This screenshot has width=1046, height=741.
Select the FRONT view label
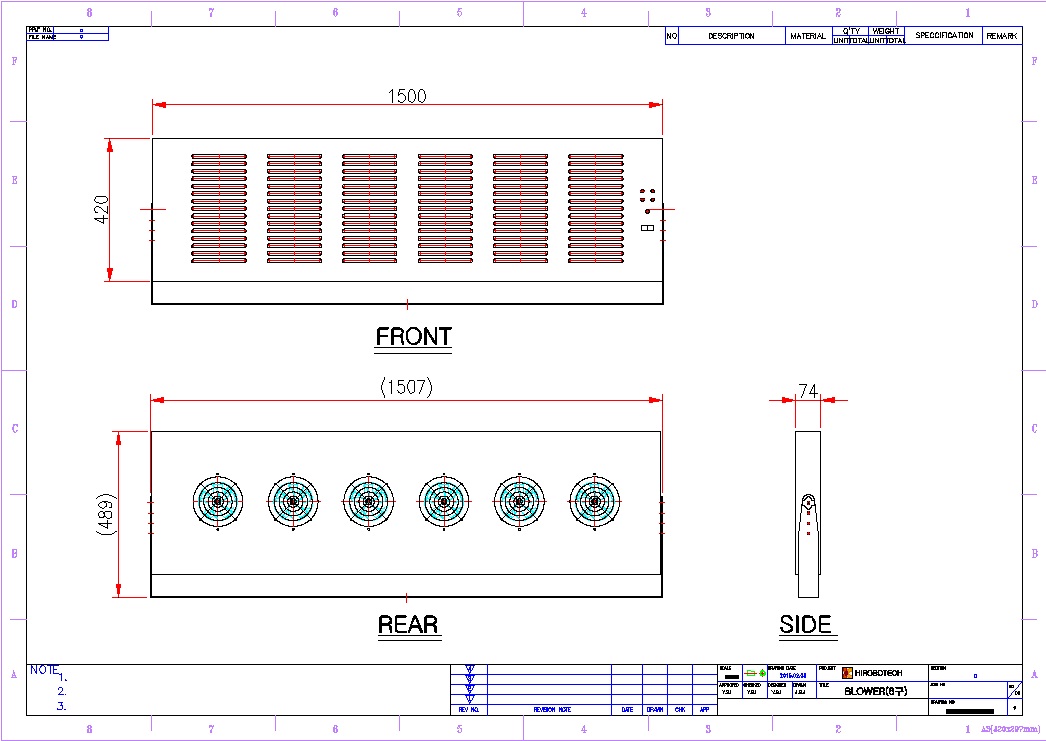(x=413, y=337)
